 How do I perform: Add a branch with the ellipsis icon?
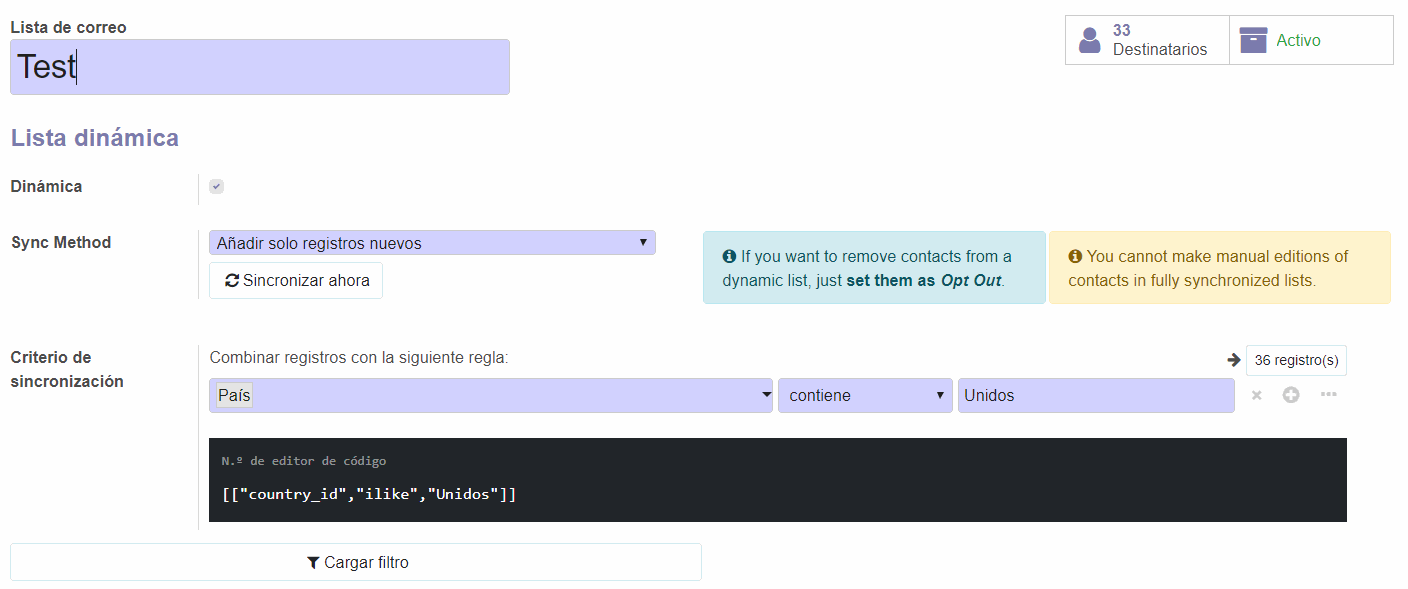click(x=1328, y=394)
